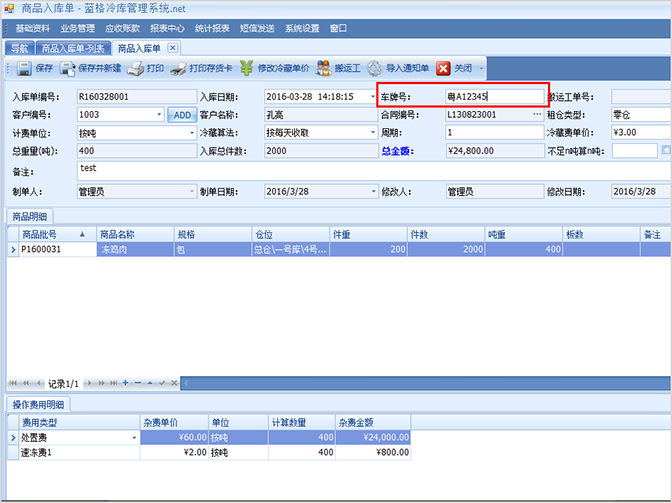Click the toolbar overflow arrow after 关闭

coord(481,68)
